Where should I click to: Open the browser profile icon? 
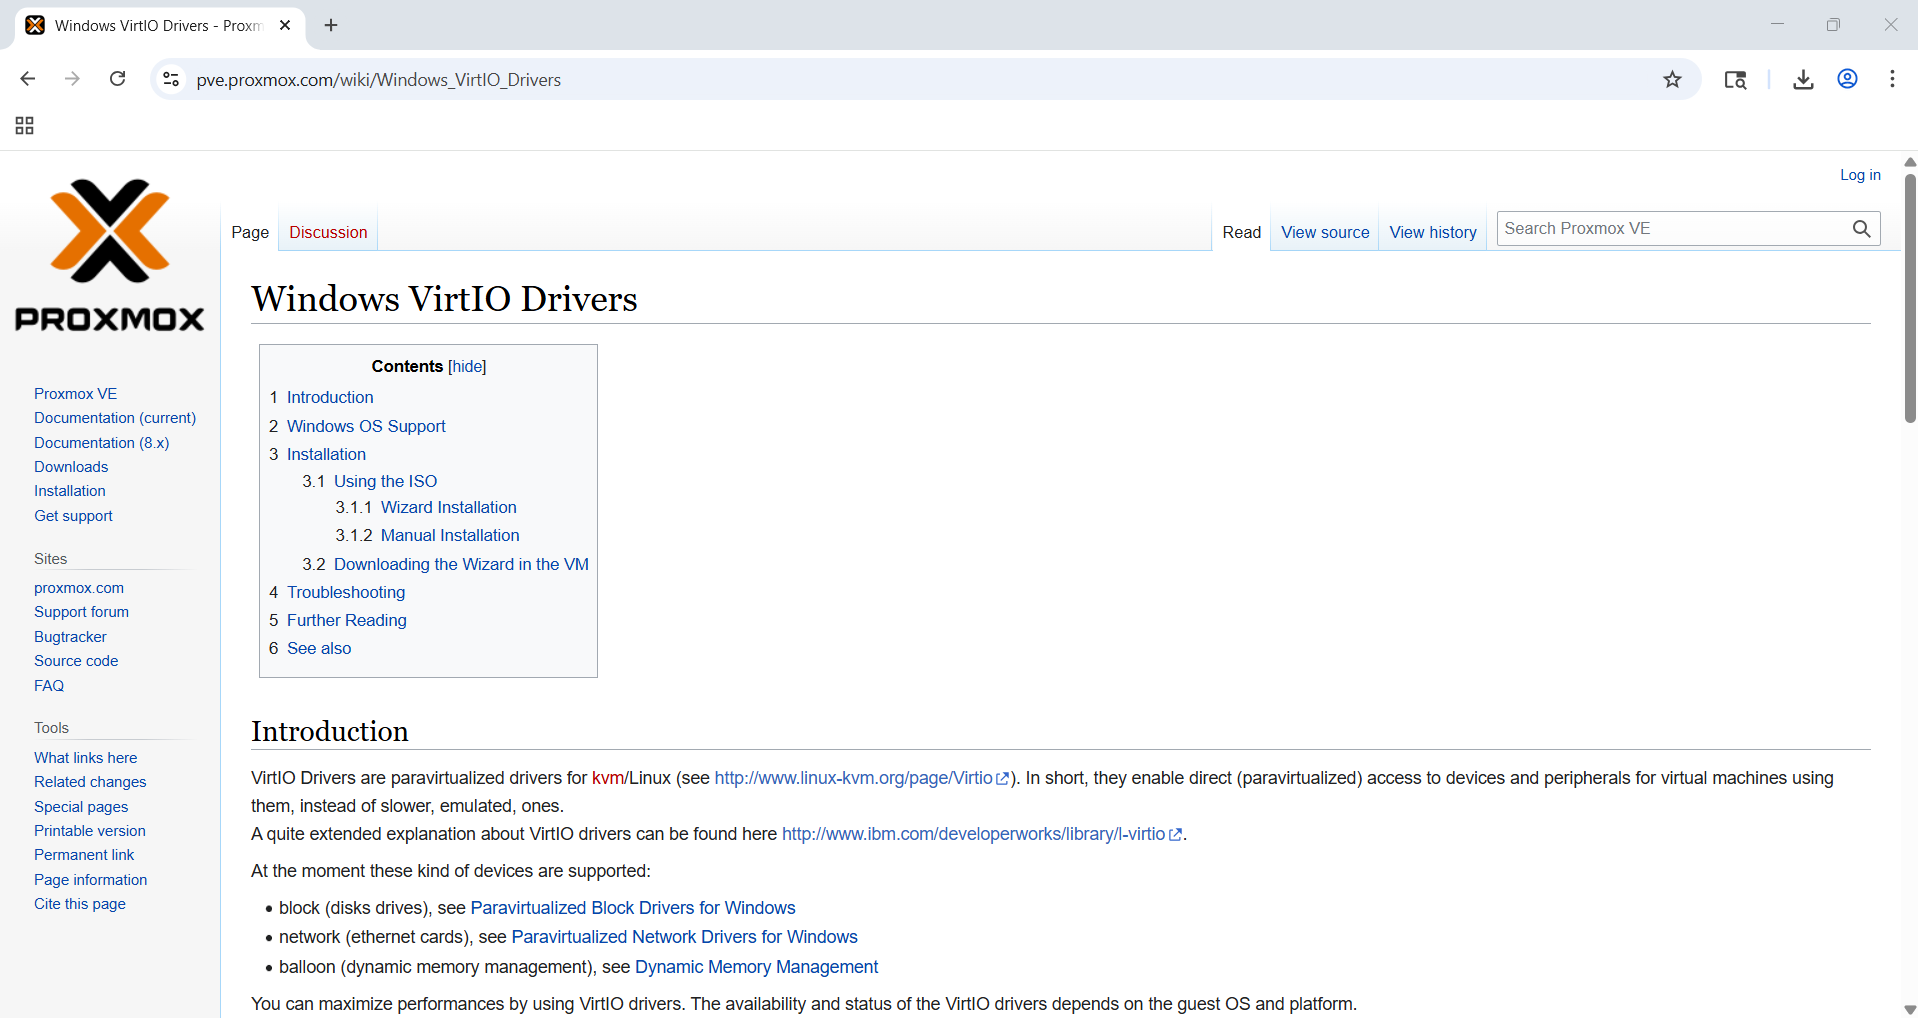[x=1847, y=79]
